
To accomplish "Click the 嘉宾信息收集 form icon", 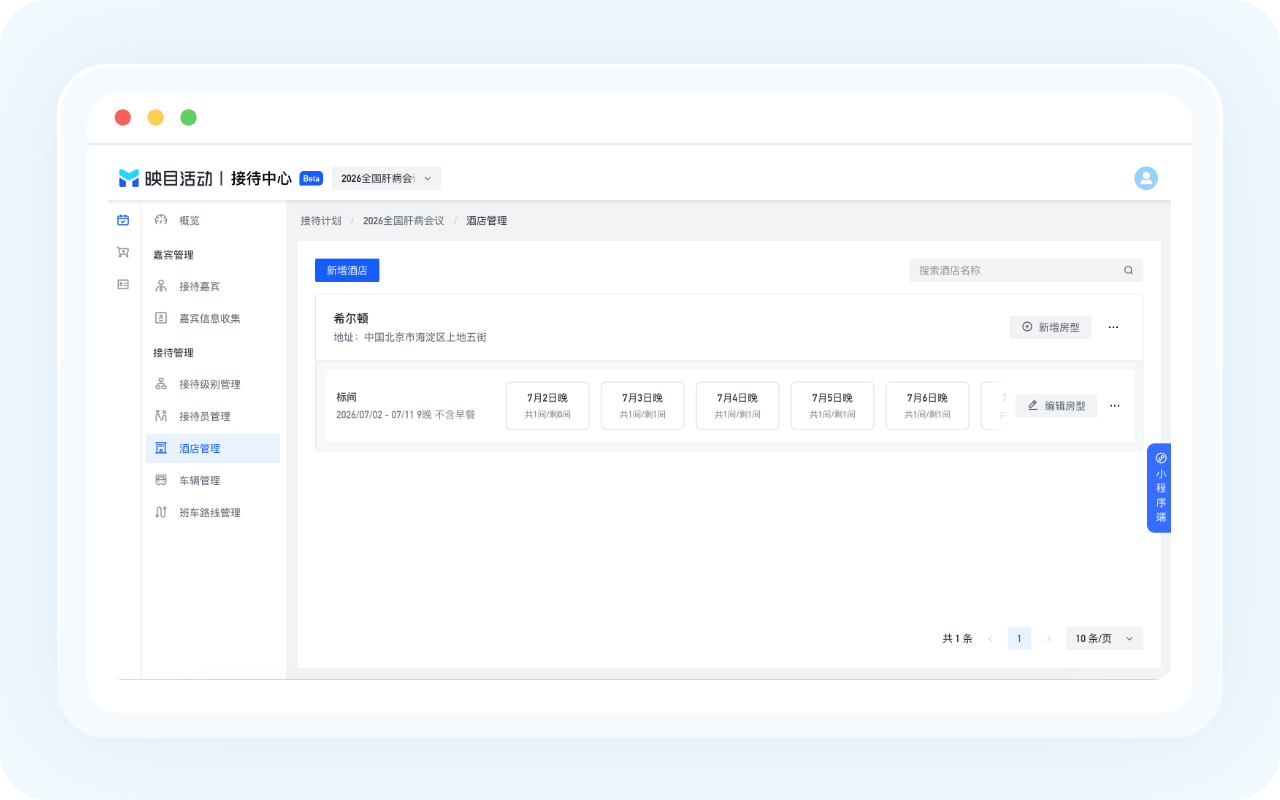I will point(161,318).
